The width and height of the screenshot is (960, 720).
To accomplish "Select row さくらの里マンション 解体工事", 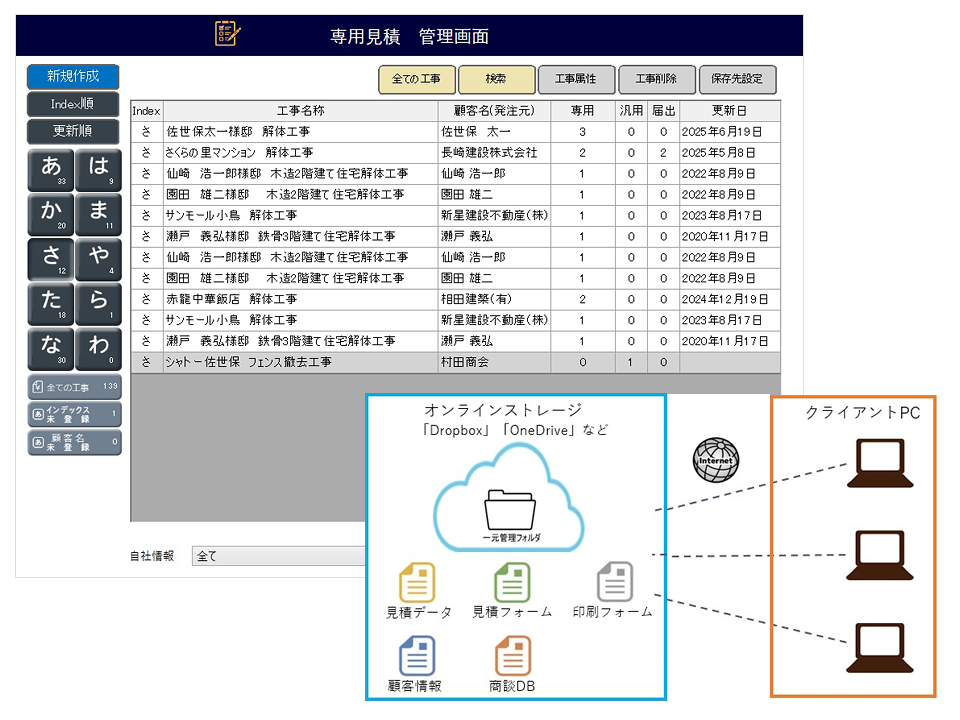I will pyautogui.click(x=456, y=152).
